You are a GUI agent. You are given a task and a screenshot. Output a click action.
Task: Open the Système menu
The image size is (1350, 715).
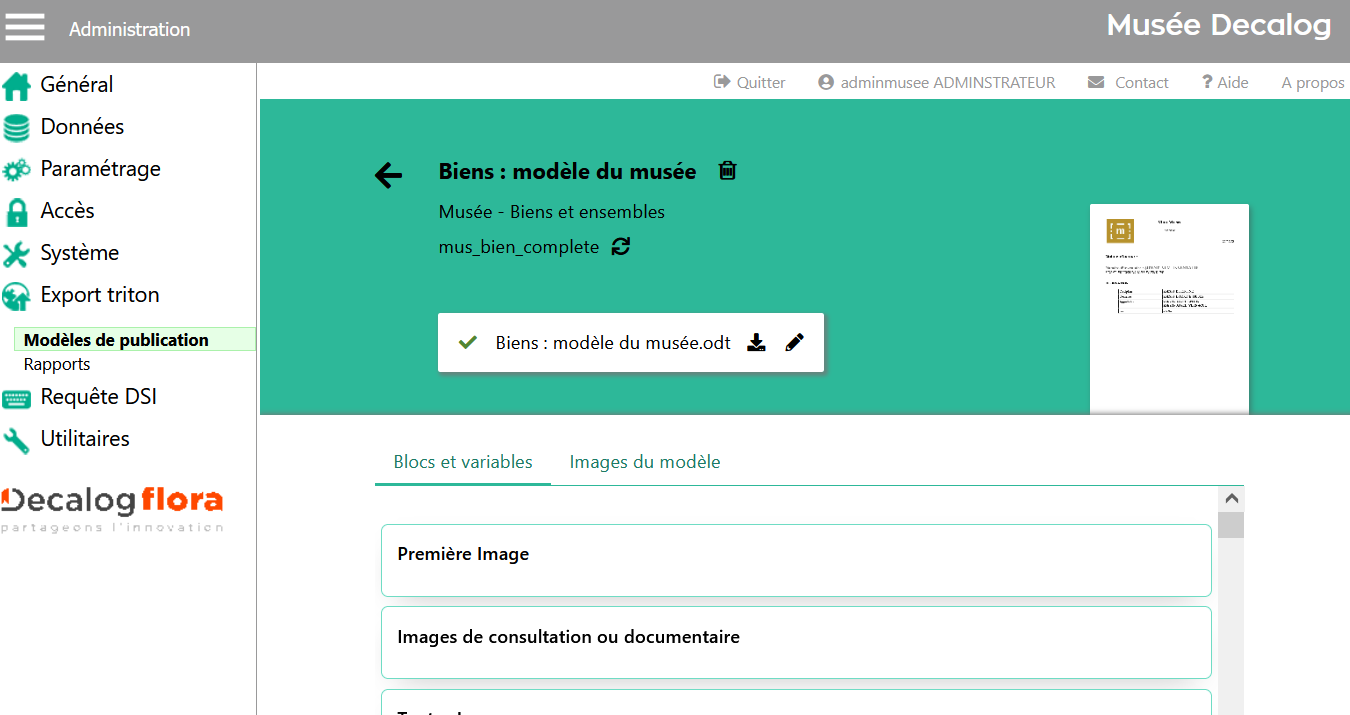pyautogui.click(x=79, y=253)
